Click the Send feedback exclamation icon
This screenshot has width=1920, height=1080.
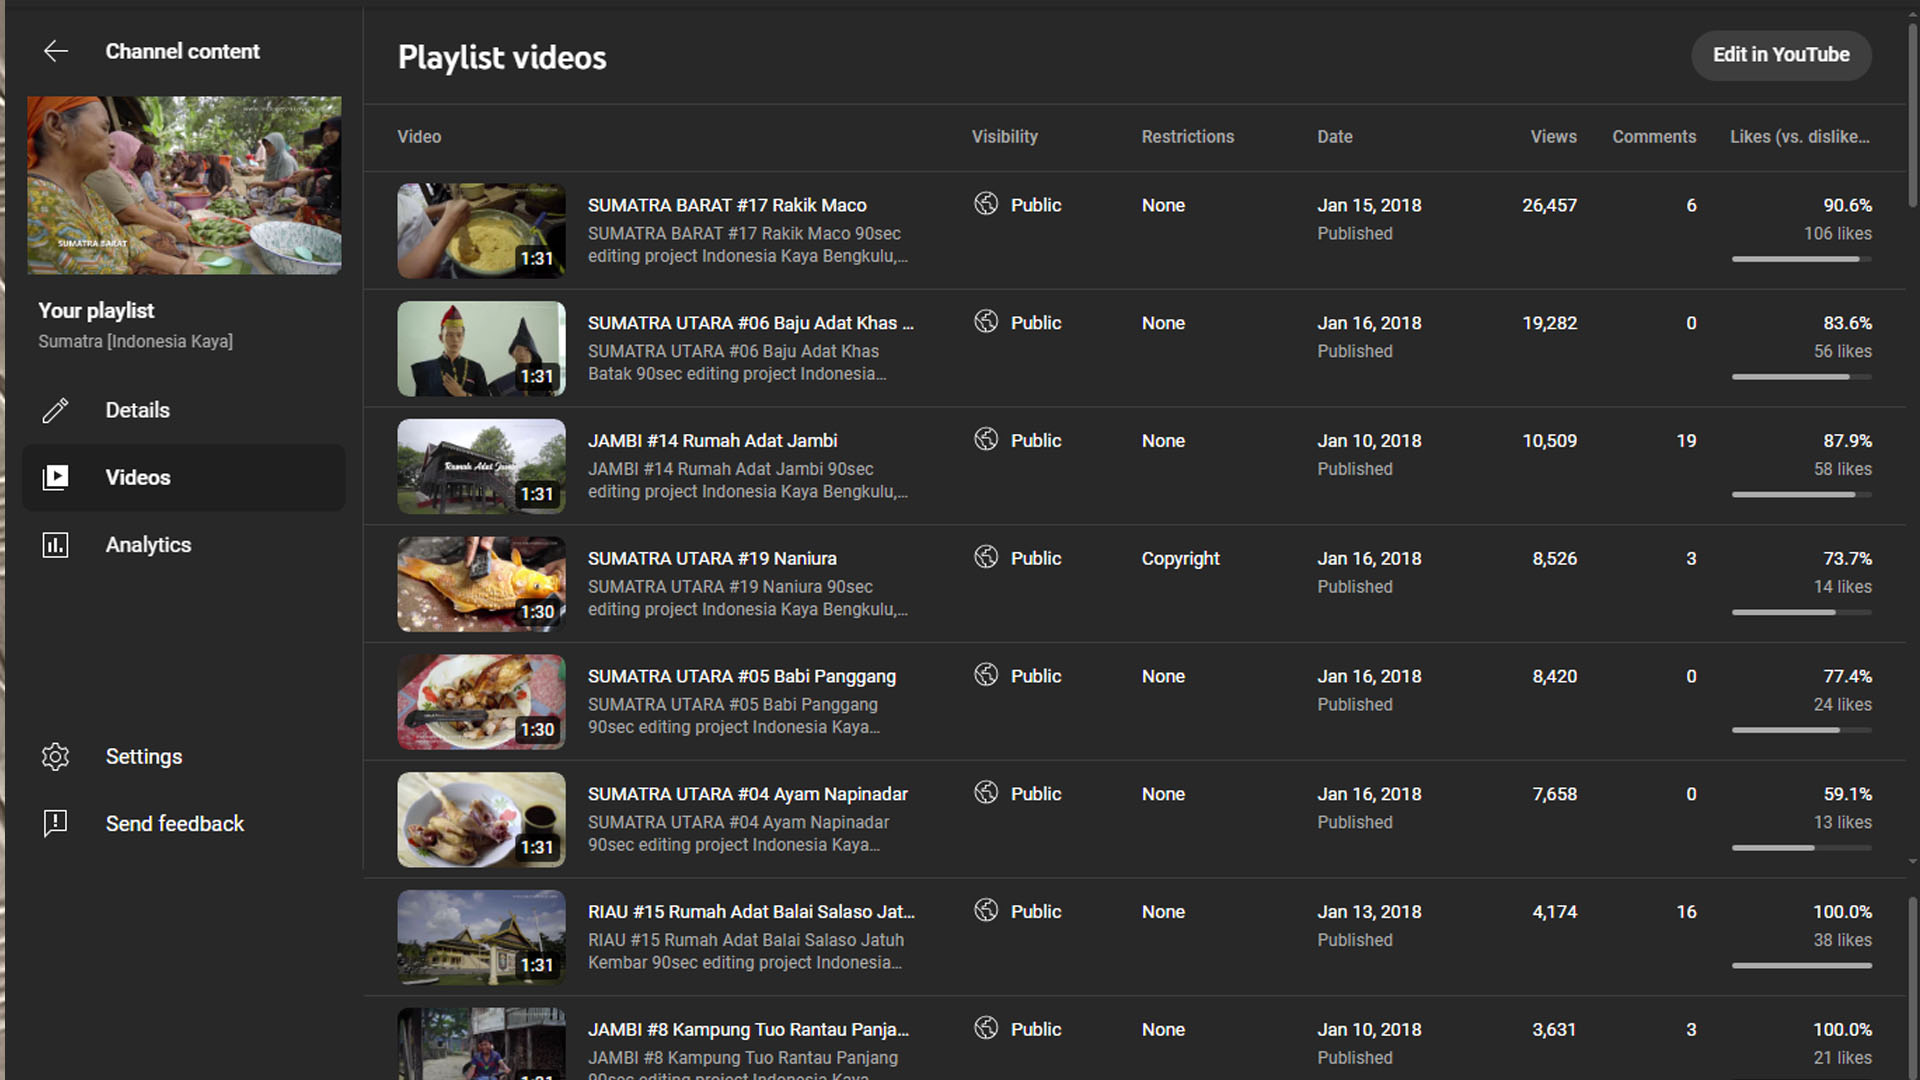[x=56, y=823]
